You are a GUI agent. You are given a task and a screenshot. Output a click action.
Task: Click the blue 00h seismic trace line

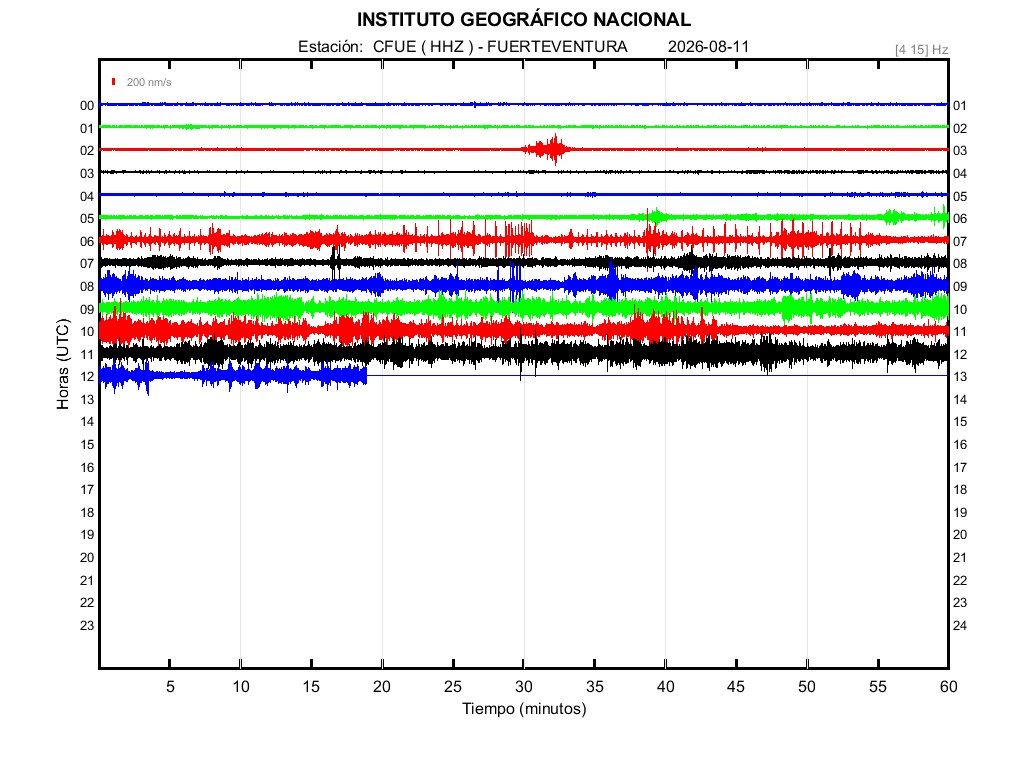(x=524, y=104)
